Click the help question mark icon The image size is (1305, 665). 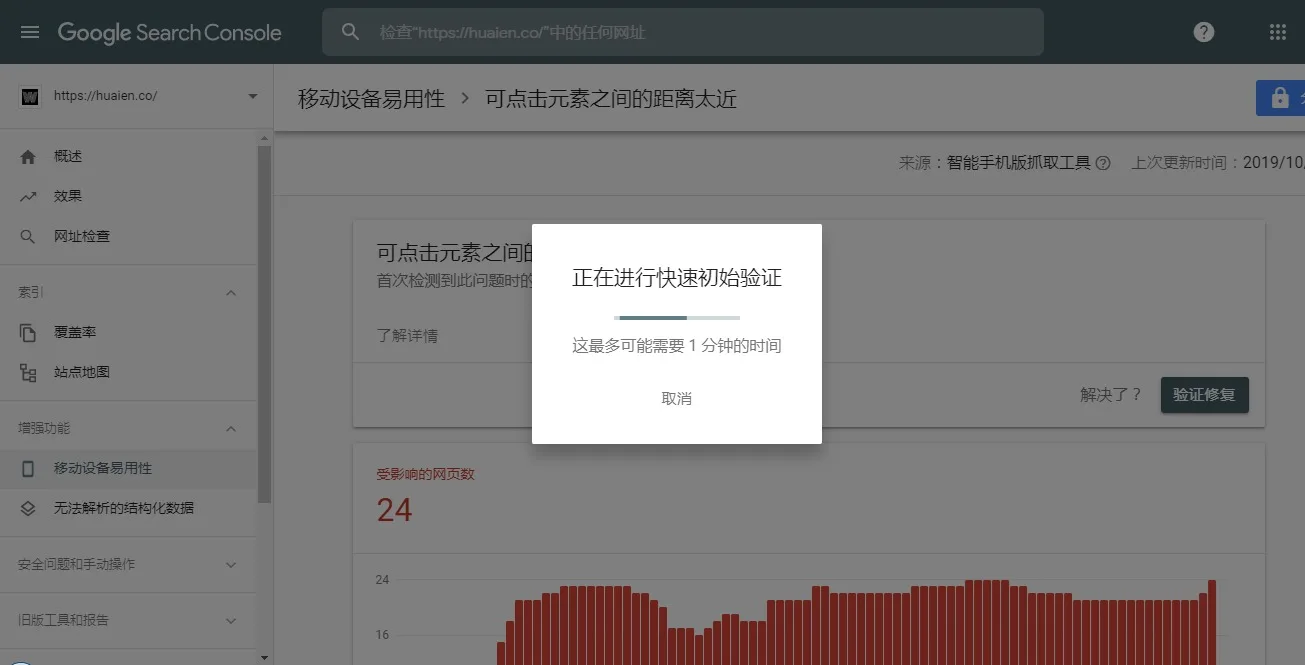1203,31
